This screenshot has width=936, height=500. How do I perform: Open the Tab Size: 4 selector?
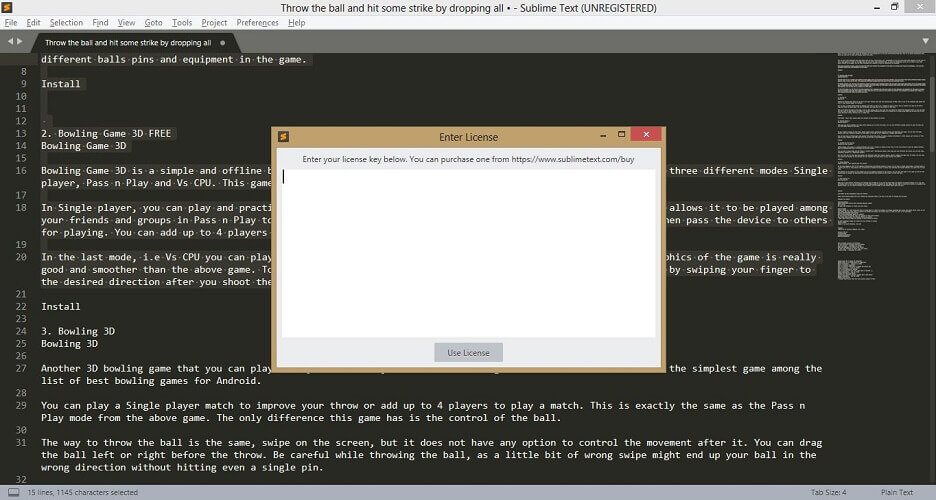(829, 492)
